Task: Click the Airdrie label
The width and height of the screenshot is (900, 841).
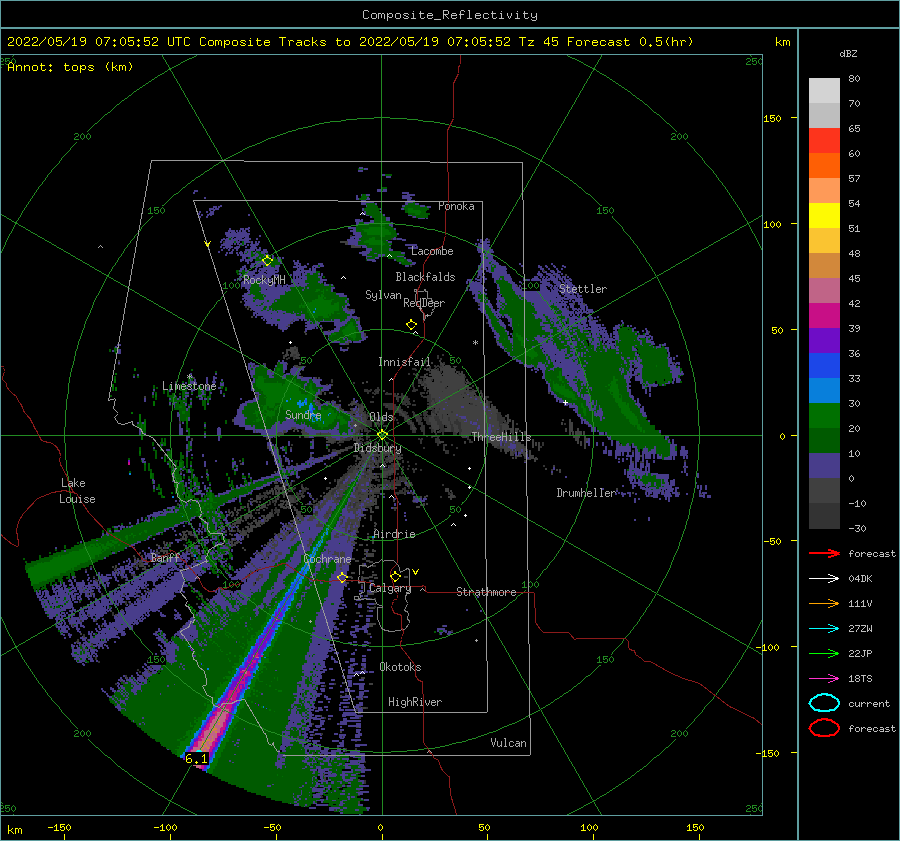Action: (x=394, y=534)
